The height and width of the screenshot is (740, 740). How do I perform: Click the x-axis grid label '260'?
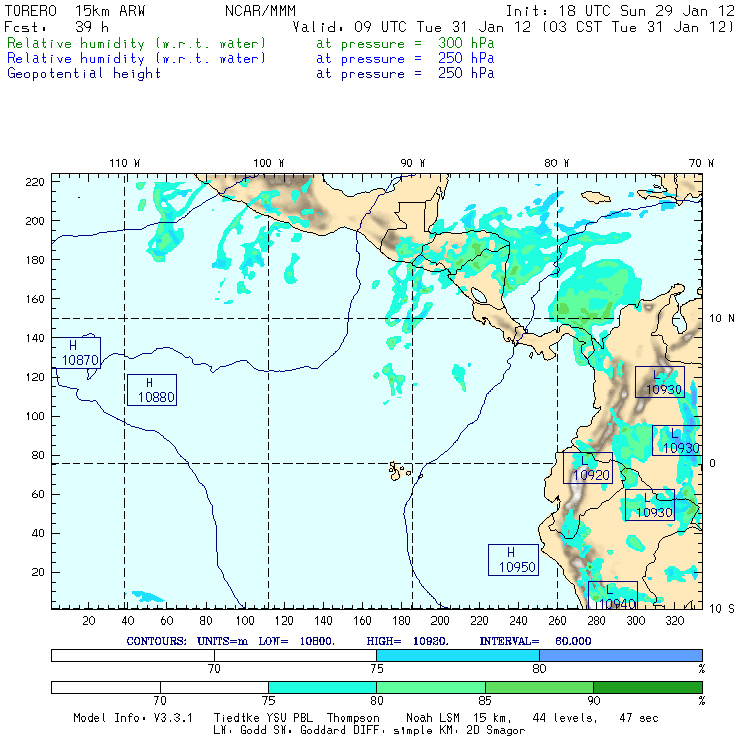click(557, 621)
